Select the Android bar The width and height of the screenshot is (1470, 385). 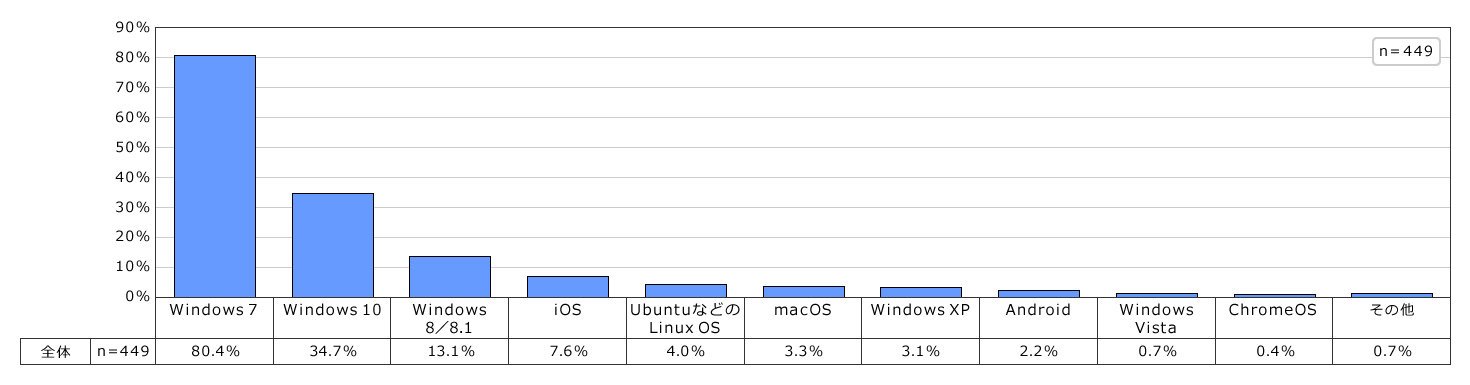coord(1040,293)
